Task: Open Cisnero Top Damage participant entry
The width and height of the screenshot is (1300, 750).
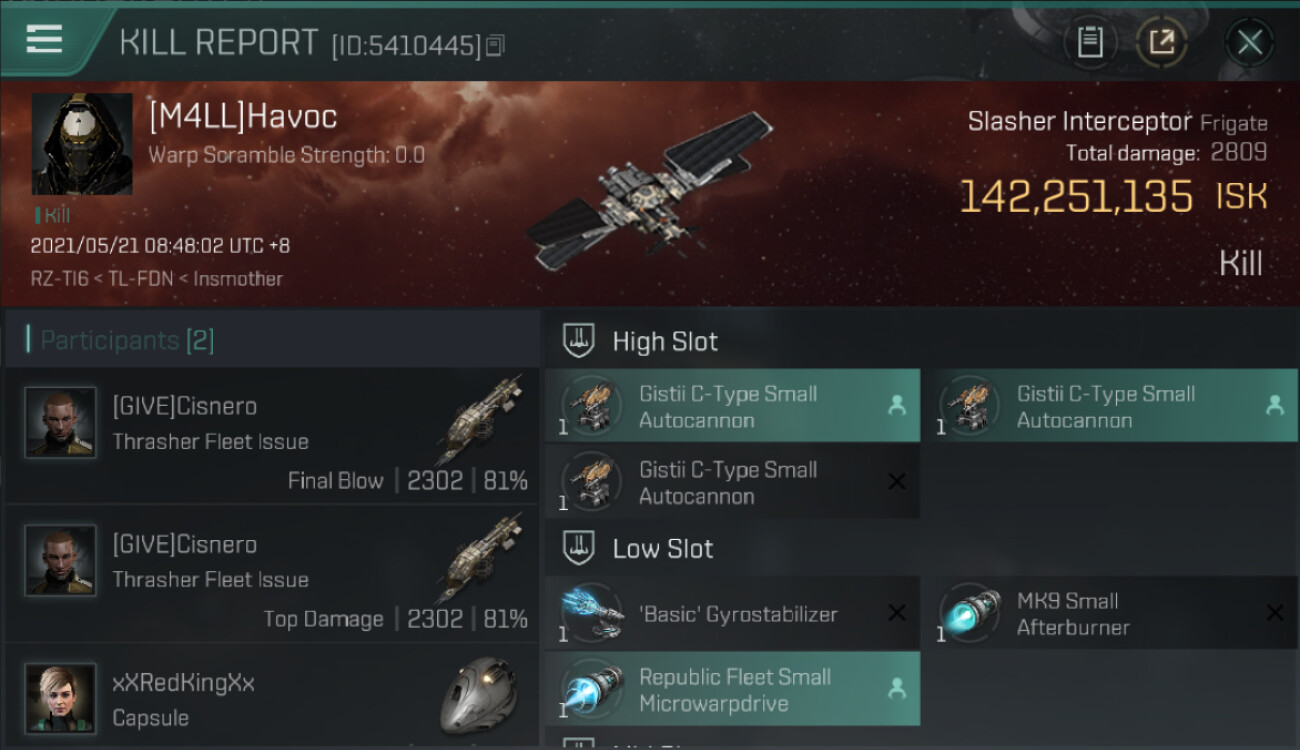Action: point(272,574)
